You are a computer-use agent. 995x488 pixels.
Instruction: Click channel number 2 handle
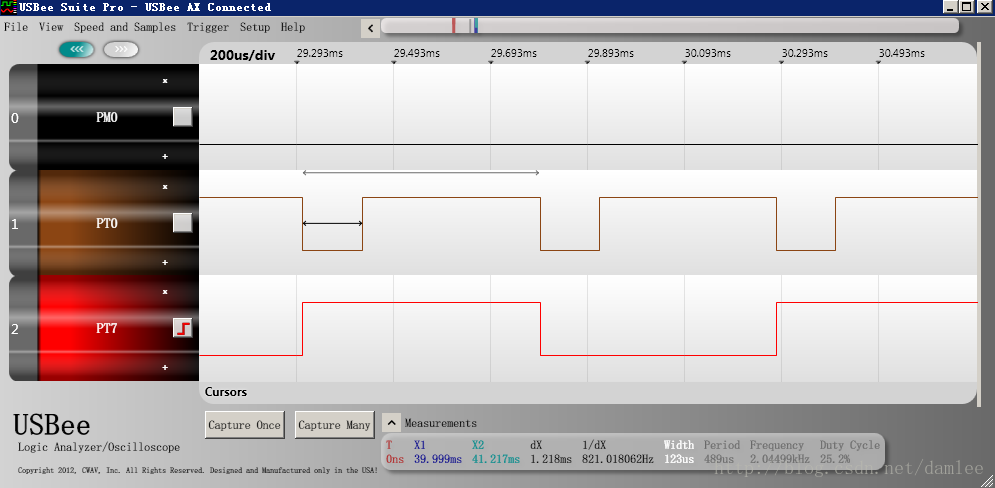[15, 329]
